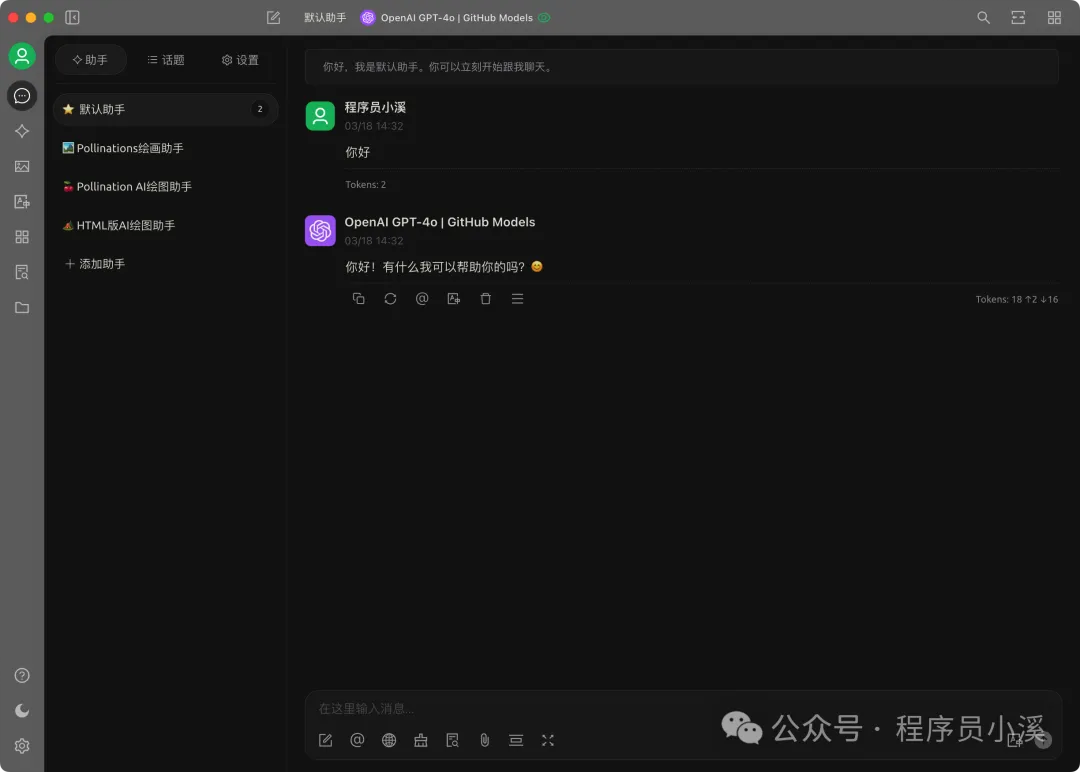Screen dimensions: 1080x772
Task: Open the mini apps grid in sidebar
Action: (x=22, y=237)
